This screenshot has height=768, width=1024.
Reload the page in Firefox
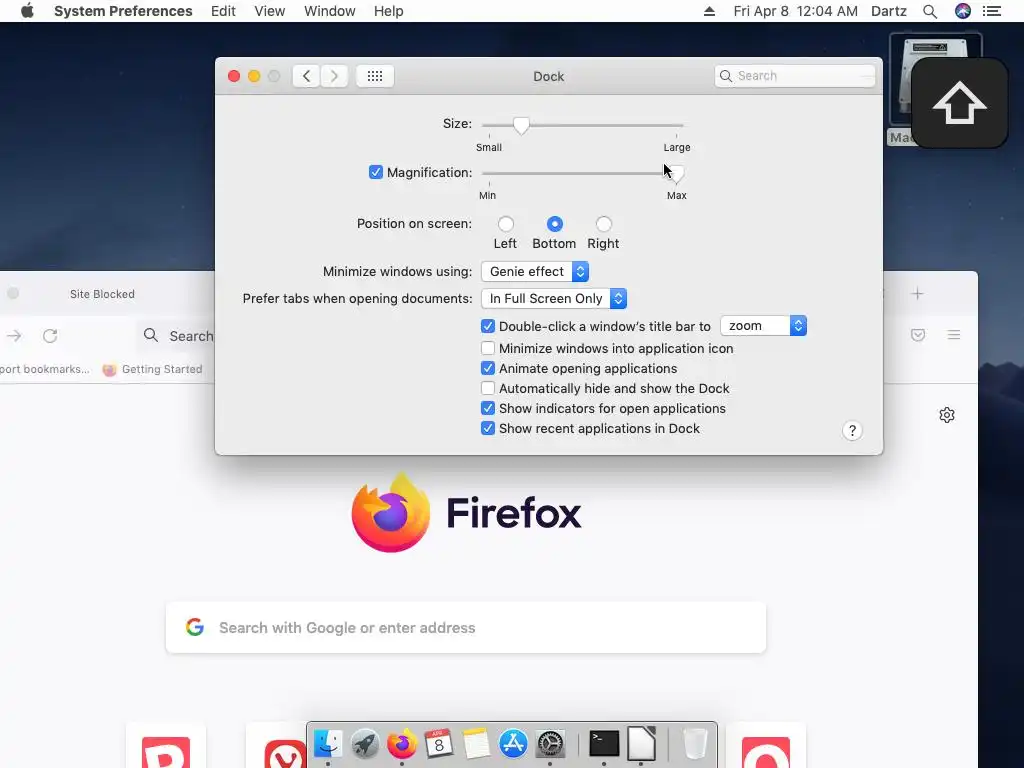pyautogui.click(x=50, y=336)
